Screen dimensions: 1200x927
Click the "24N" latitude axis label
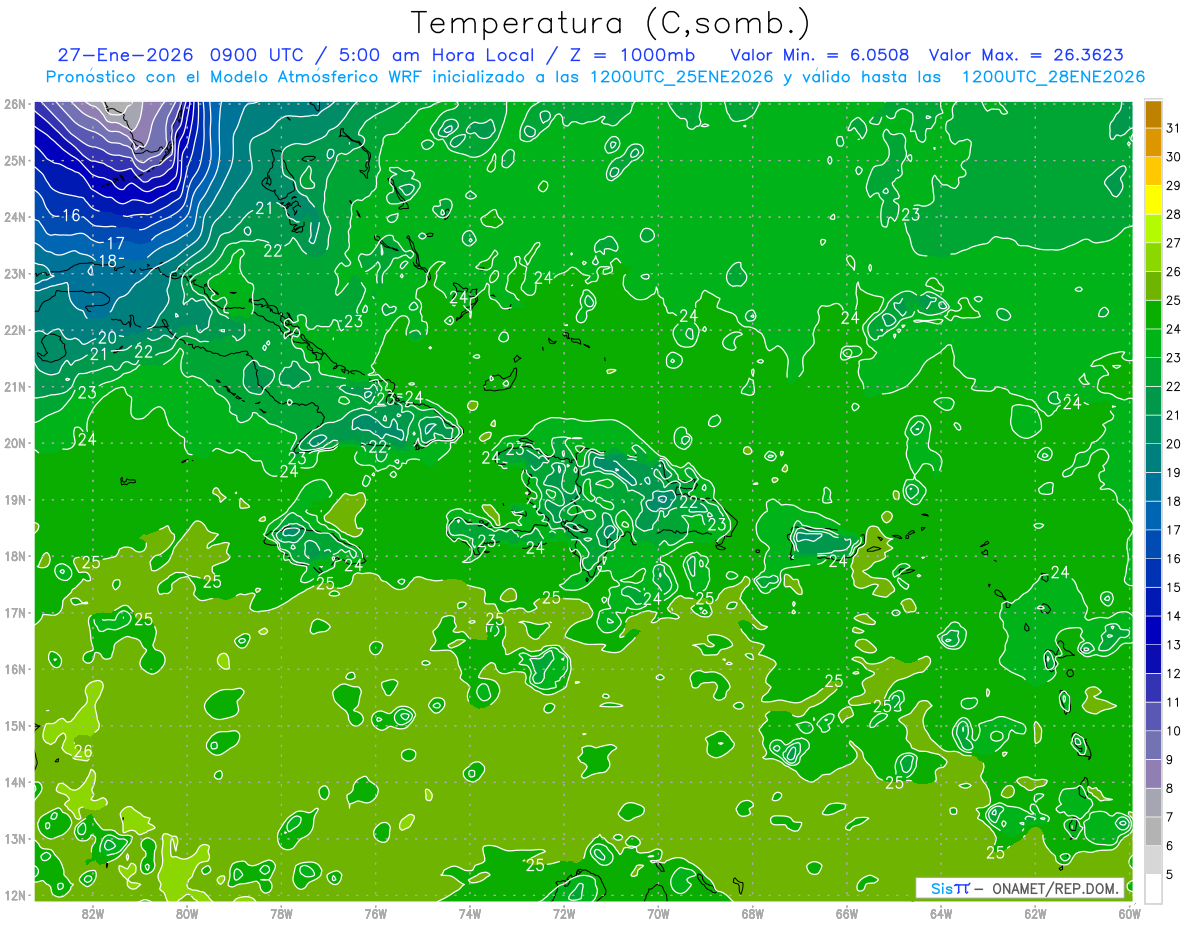[14, 217]
